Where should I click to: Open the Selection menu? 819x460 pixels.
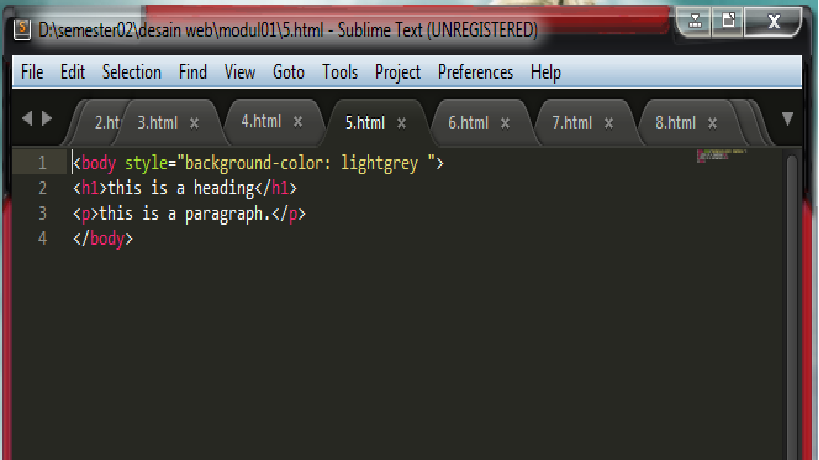[x=132, y=72]
